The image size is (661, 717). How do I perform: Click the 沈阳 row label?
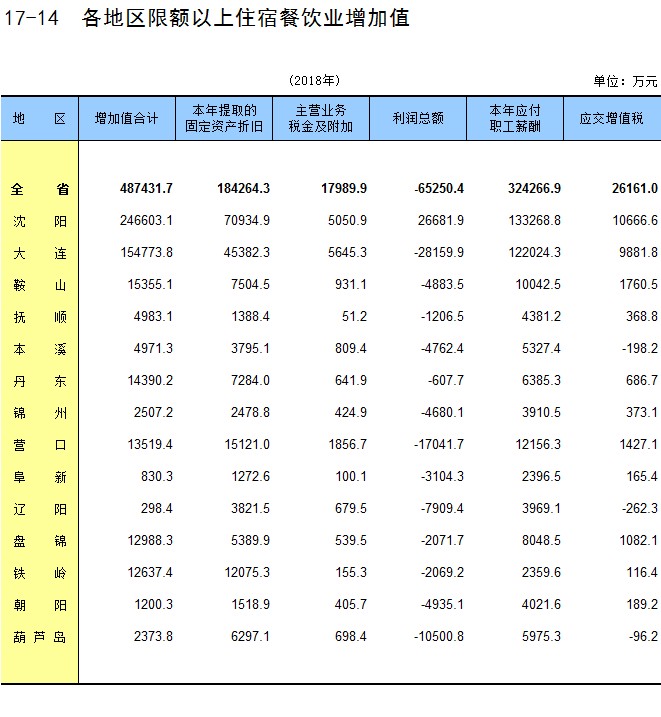tap(40, 221)
